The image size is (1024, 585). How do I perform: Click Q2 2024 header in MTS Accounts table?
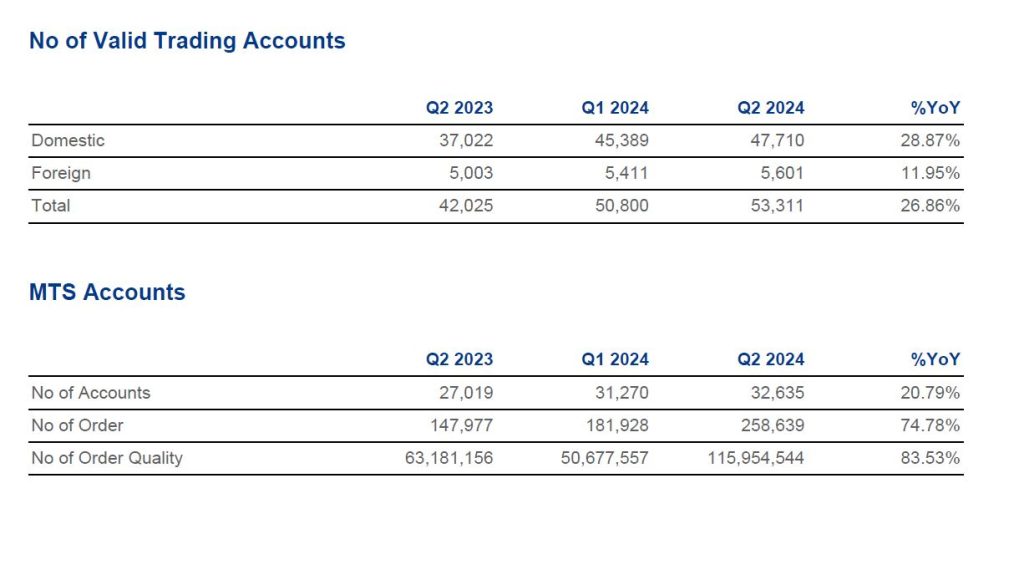(x=771, y=360)
